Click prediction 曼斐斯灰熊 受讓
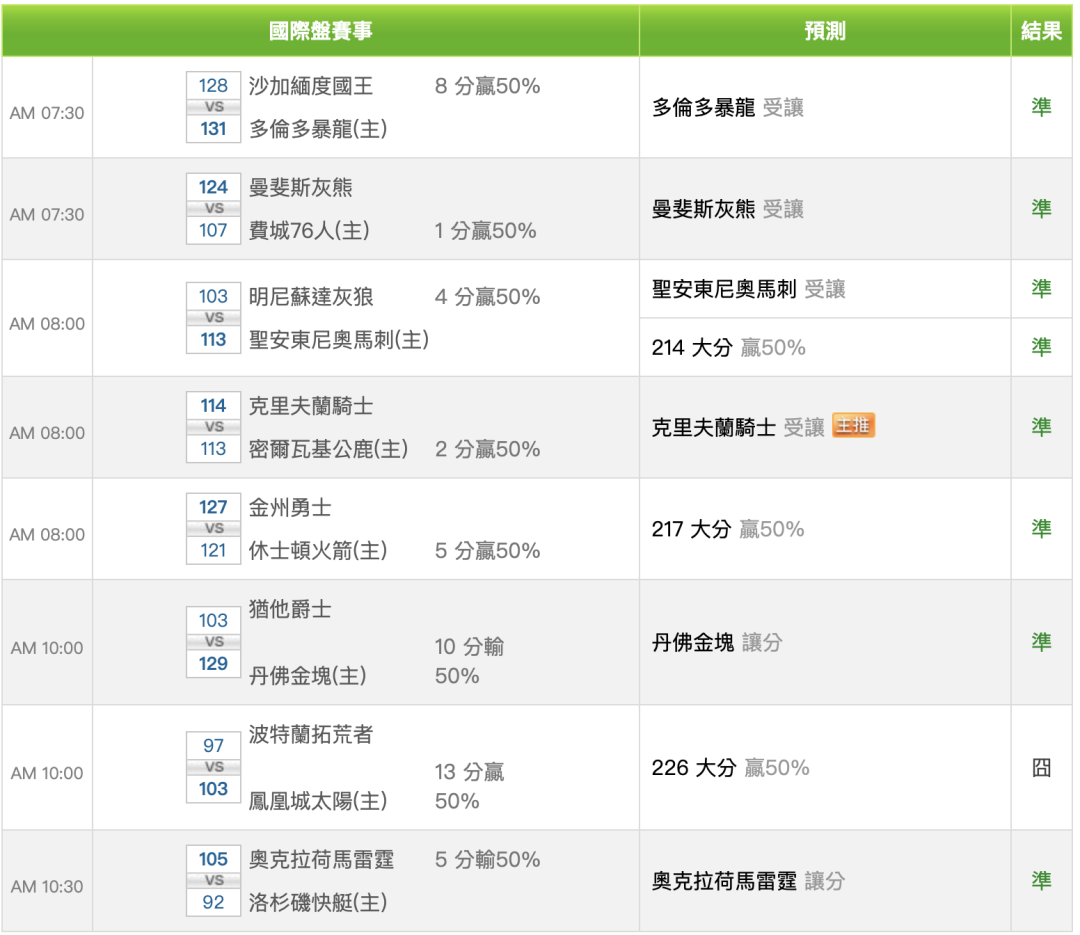The width and height of the screenshot is (1080, 935). pos(727,209)
